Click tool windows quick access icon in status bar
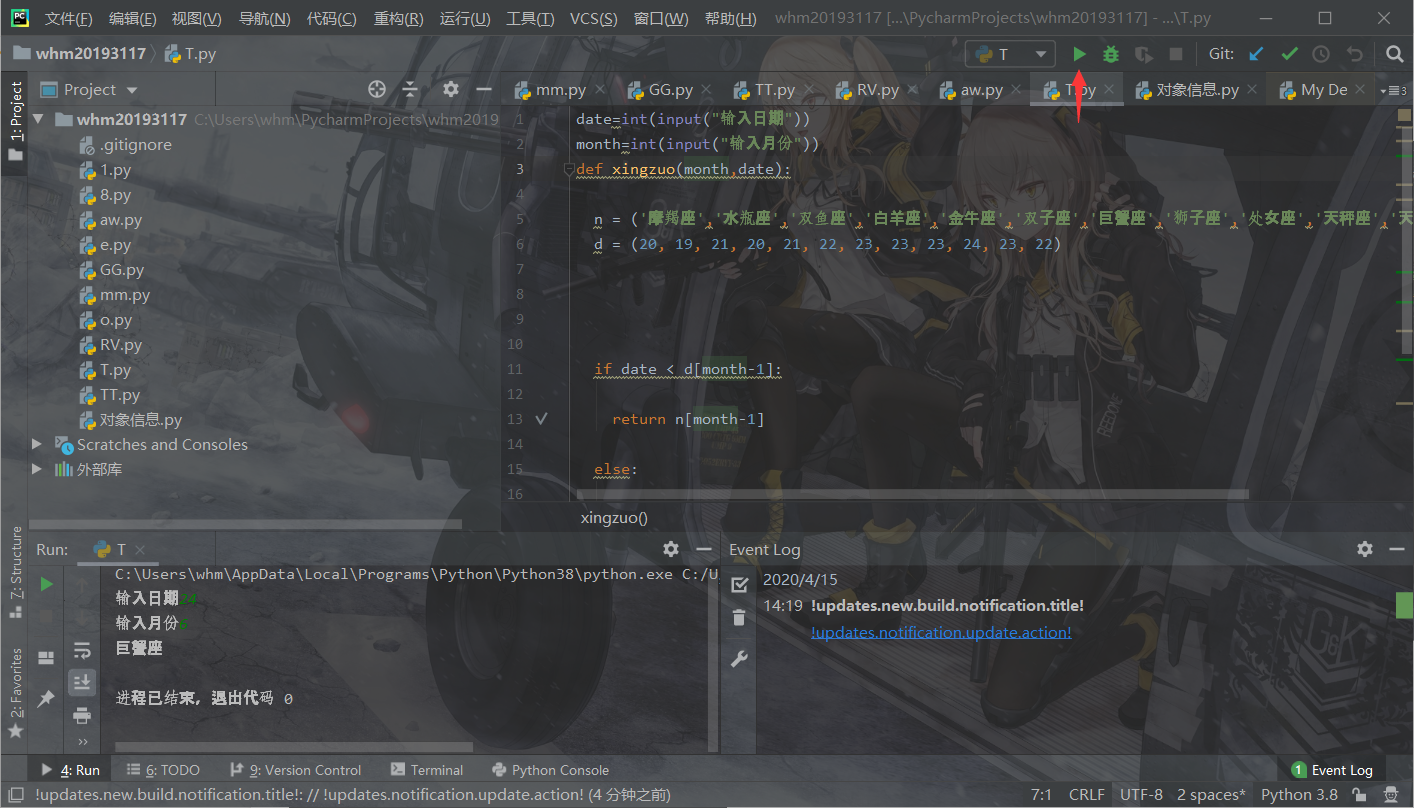This screenshot has height=808, width=1414. point(16,795)
